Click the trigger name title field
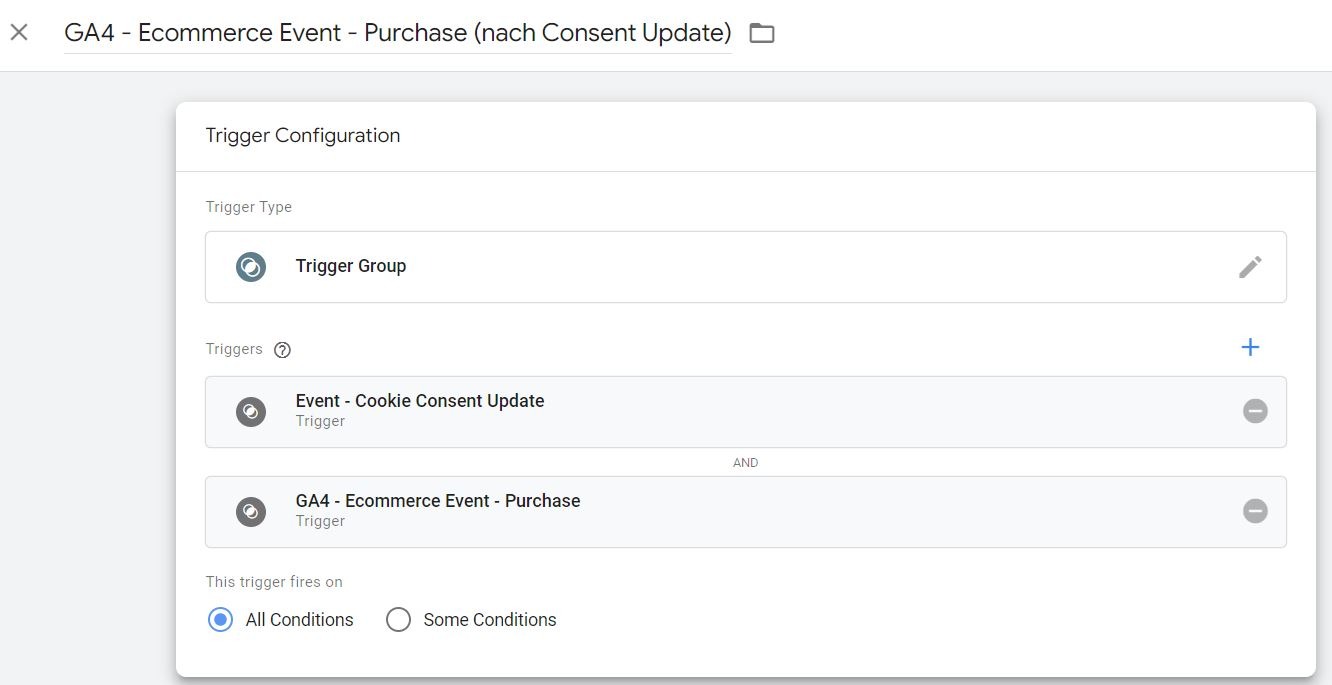Image resolution: width=1332 pixels, height=685 pixels. coord(397,33)
